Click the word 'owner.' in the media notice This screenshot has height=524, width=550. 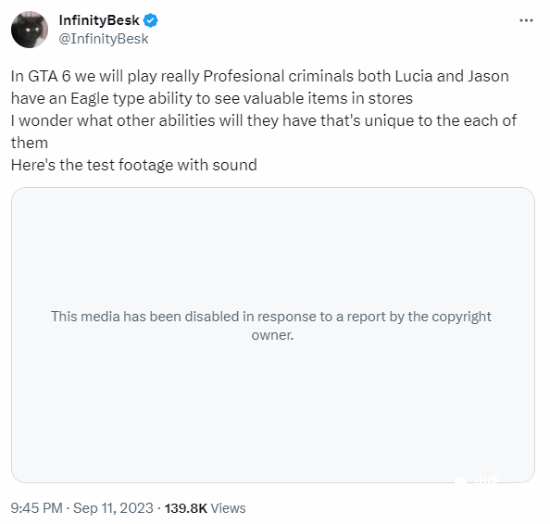click(273, 335)
